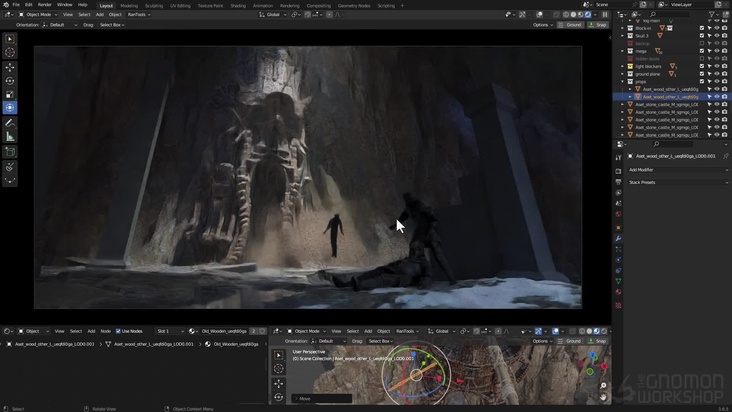Open the Stack Presets dropdown

point(678,182)
